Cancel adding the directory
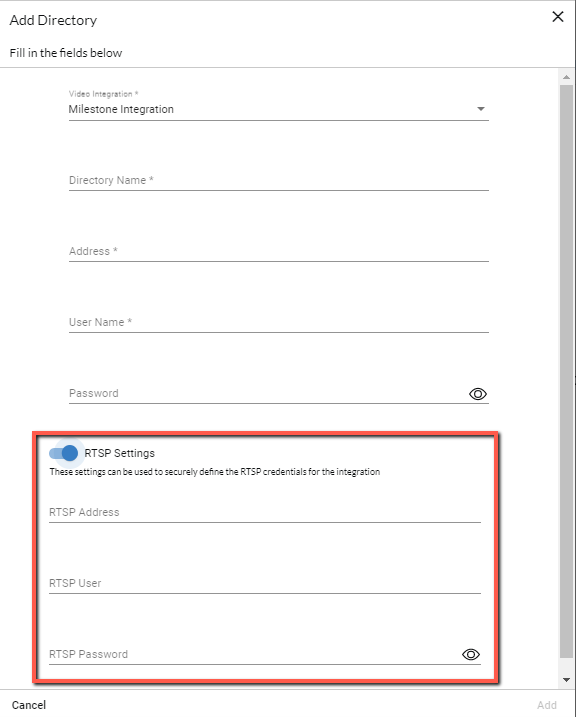This screenshot has width=576, height=717. click(29, 705)
